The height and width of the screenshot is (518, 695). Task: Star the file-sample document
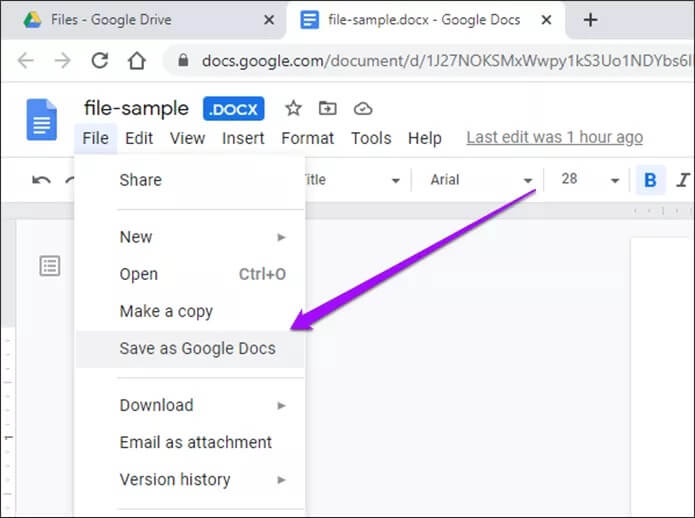coord(293,108)
